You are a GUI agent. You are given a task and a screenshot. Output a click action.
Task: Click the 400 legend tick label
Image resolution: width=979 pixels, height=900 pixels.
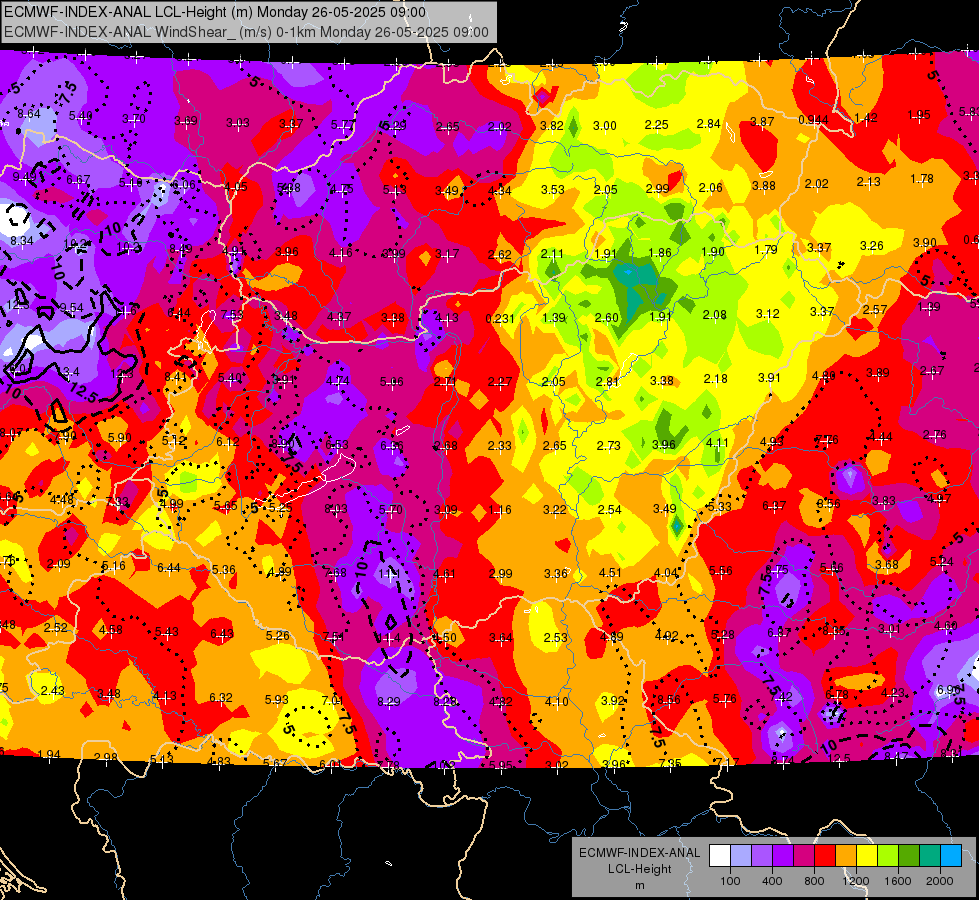(x=772, y=881)
